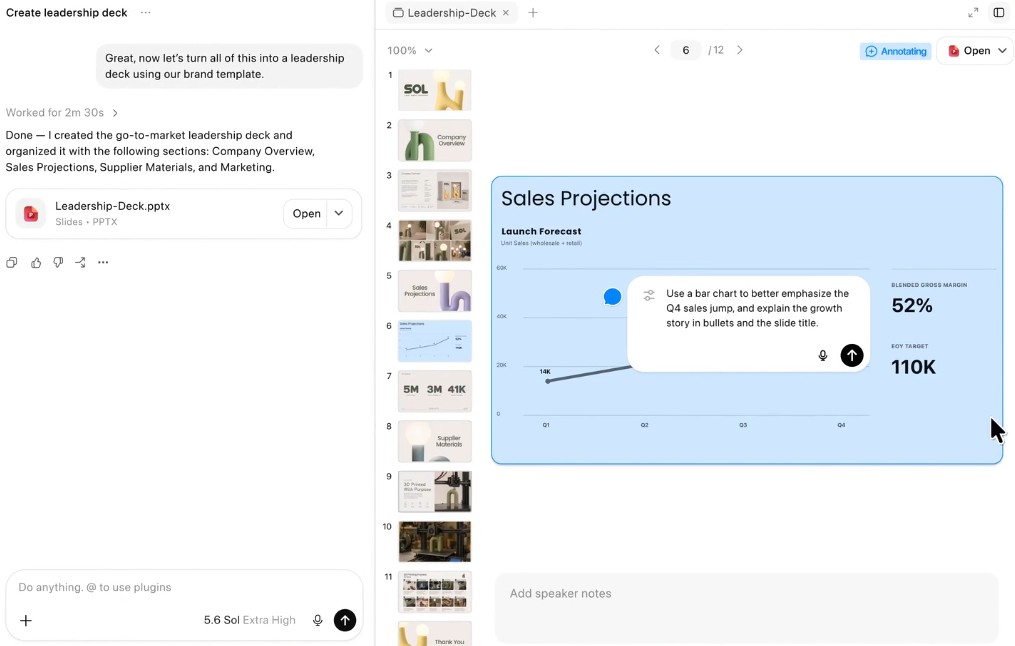Image resolution: width=1015 pixels, height=646 pixels.
Task: Send the chat message with arrow button
Action: [345, 620]
